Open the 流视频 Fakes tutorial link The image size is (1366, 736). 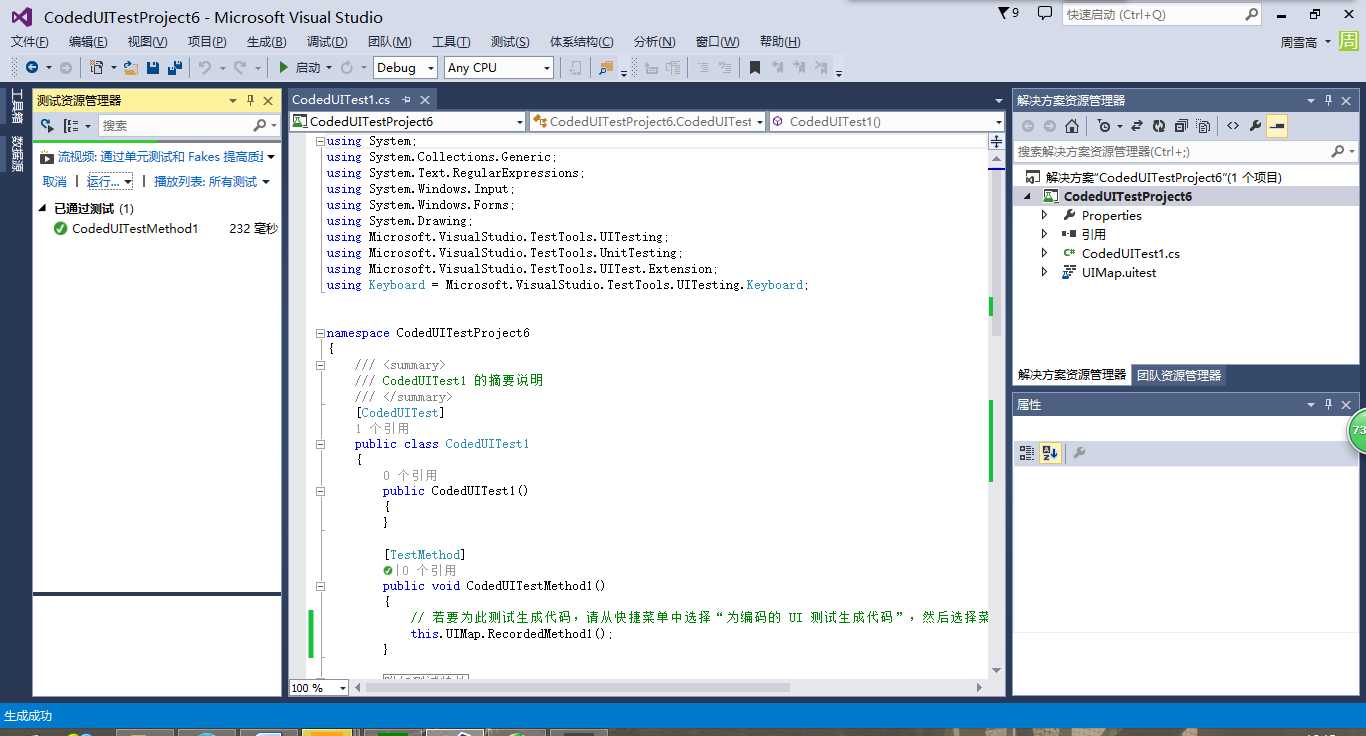(160, 157)
